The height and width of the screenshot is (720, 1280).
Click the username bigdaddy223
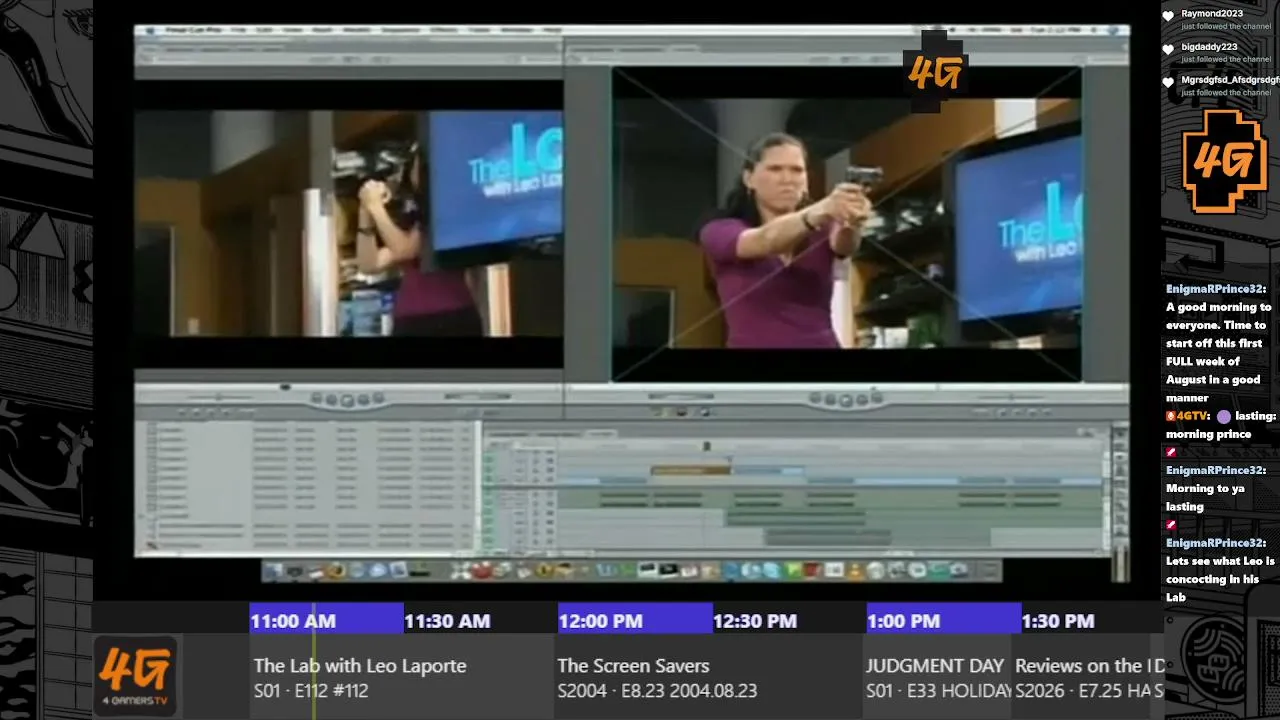1210,47
